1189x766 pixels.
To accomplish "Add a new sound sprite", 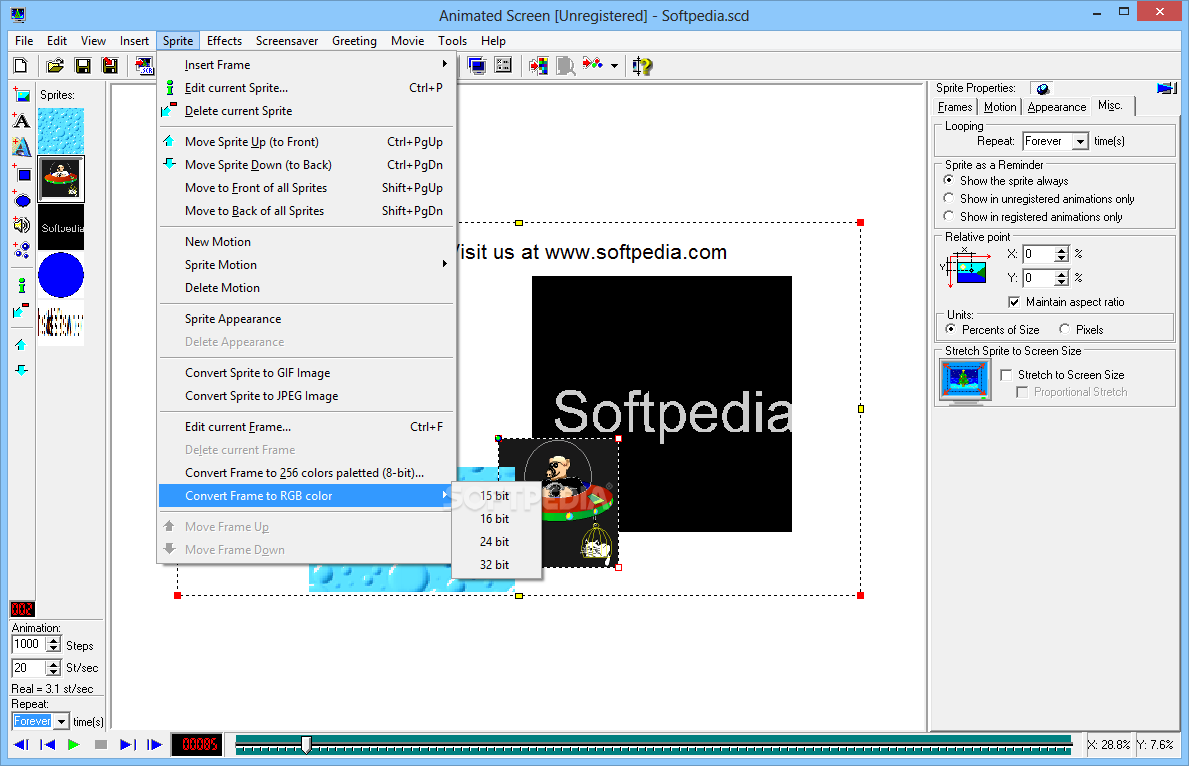I will [x=22, y=224].
